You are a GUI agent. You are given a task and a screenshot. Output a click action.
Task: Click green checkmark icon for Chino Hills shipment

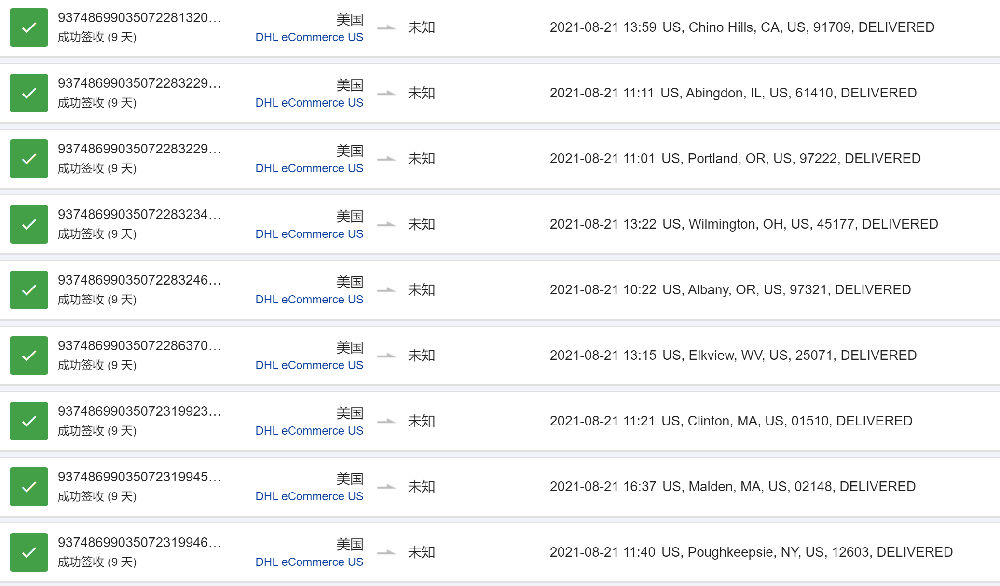(29, 27)
